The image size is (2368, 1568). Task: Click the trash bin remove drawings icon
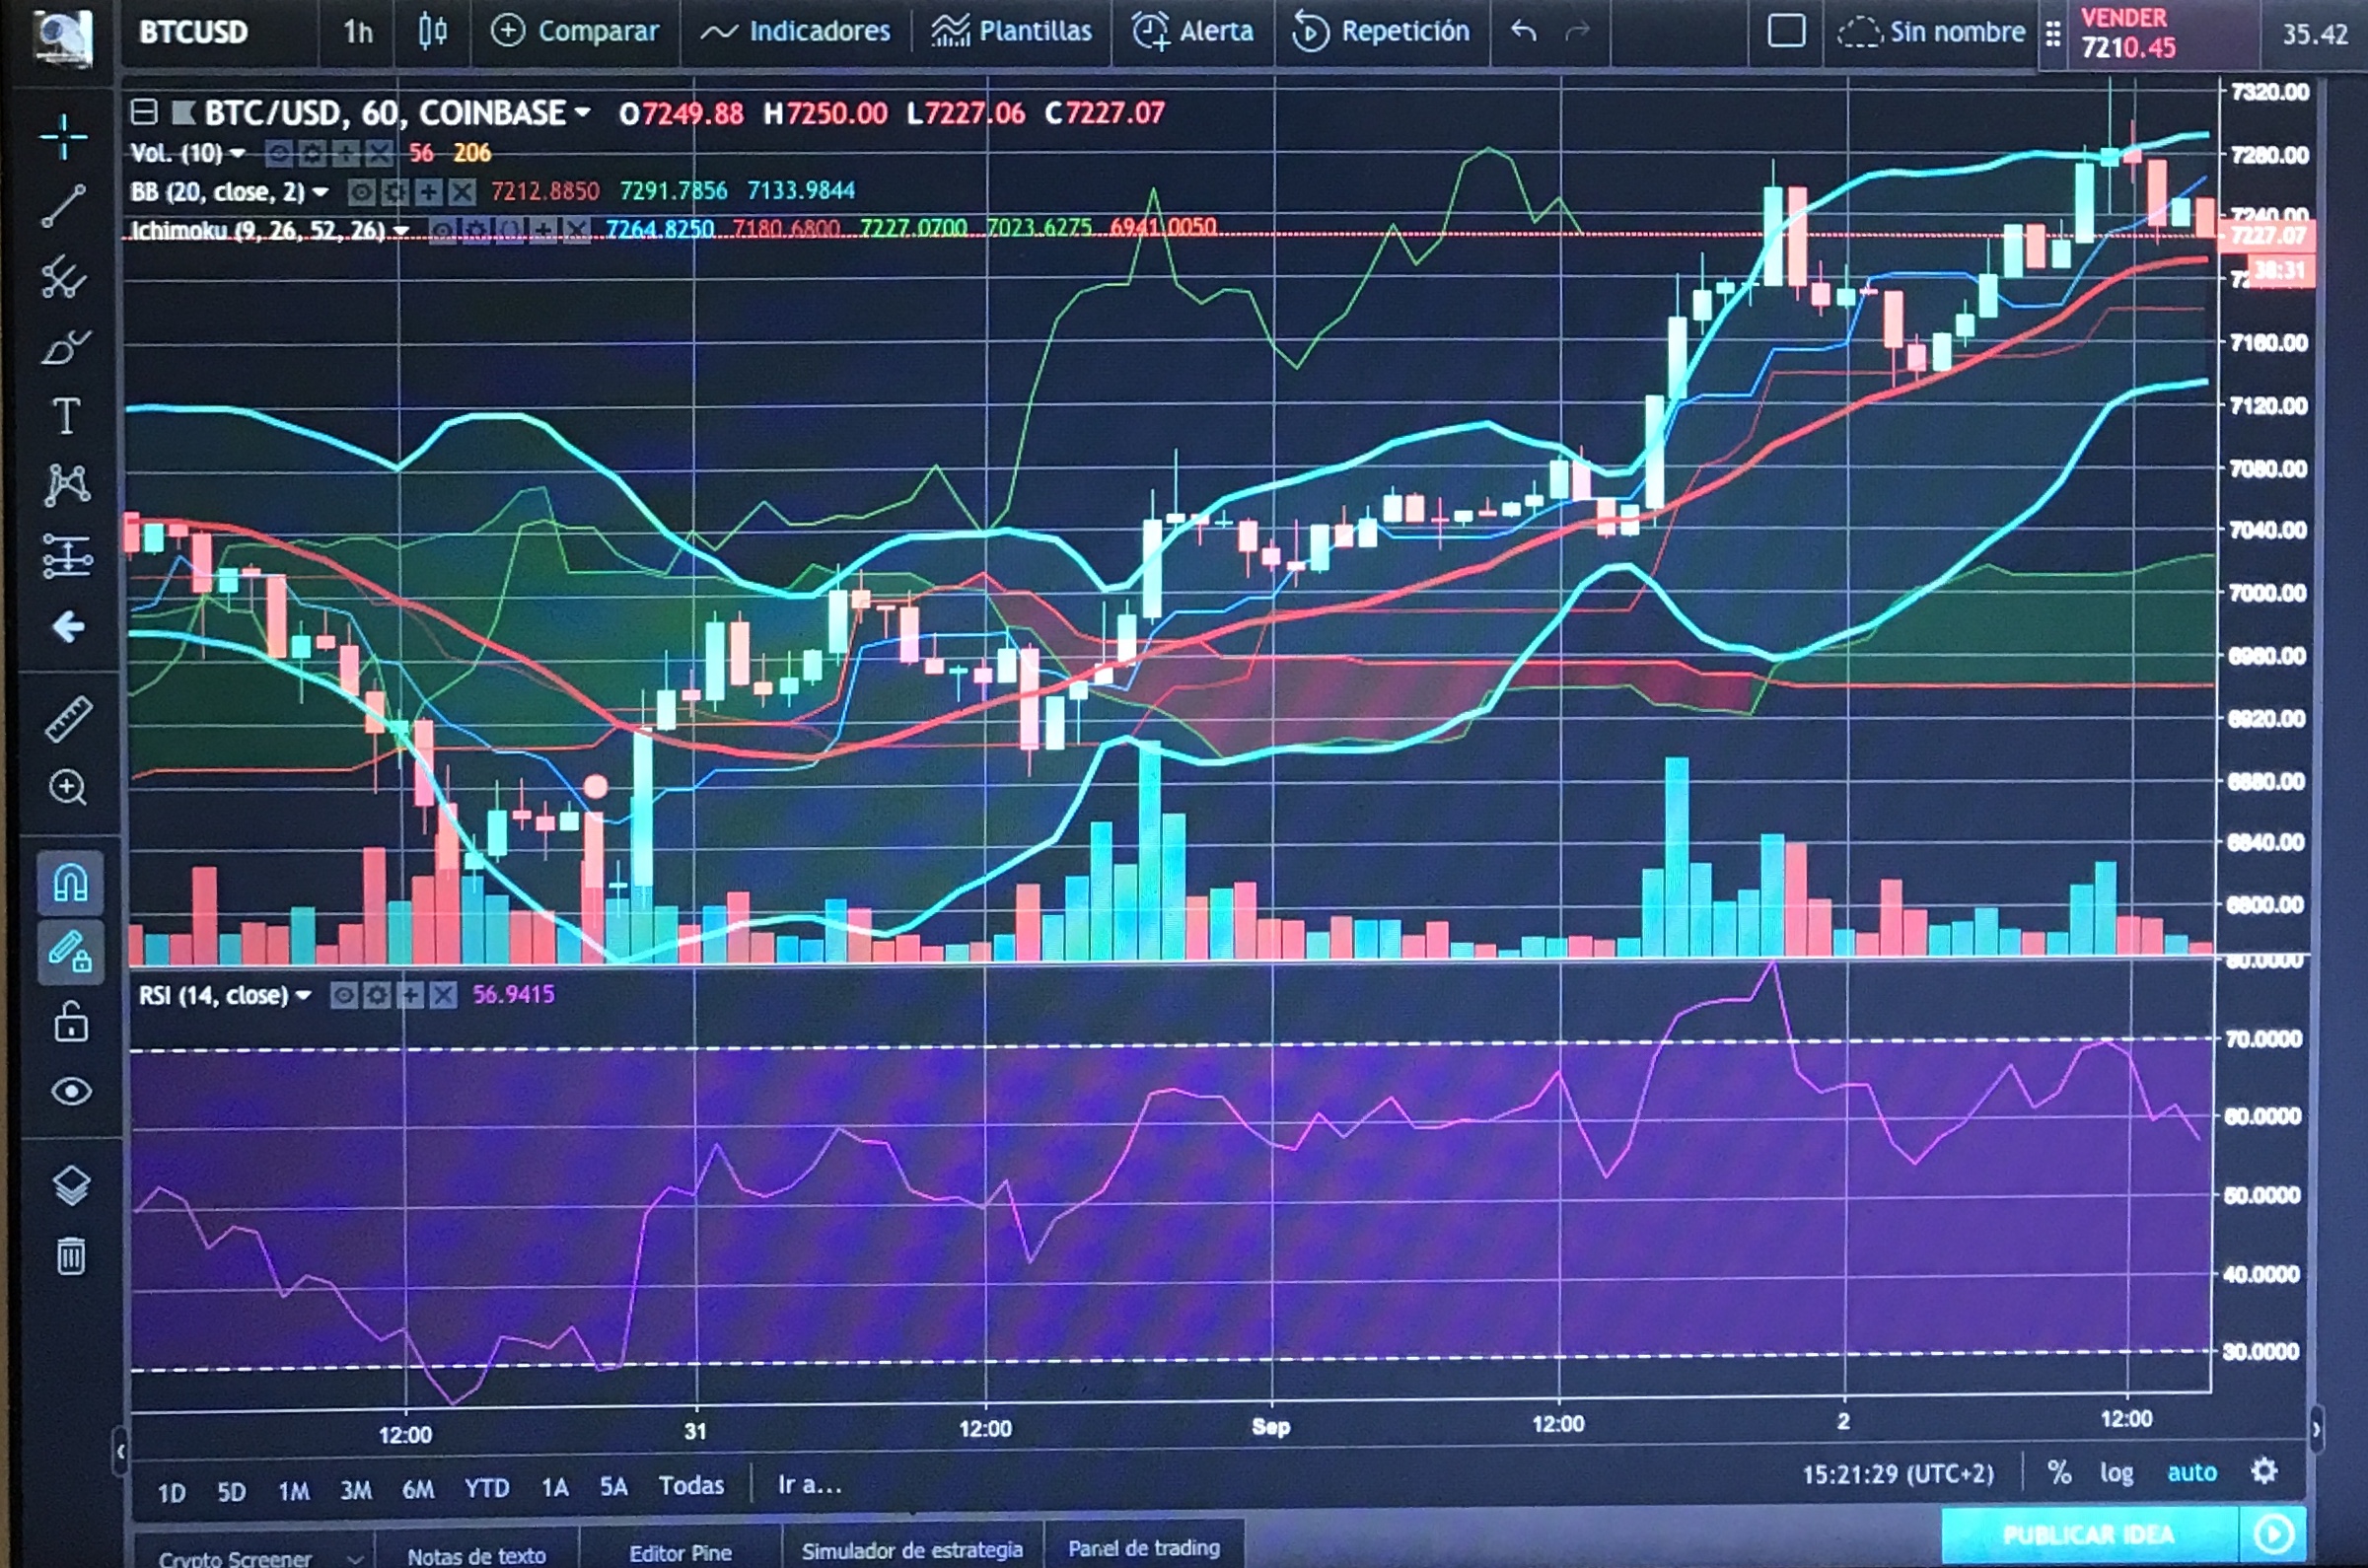pyautogui.click(x=70, y=1256)
